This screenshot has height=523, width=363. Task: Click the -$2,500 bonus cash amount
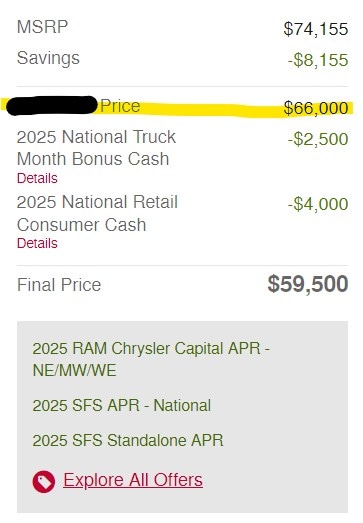(318, 139)
